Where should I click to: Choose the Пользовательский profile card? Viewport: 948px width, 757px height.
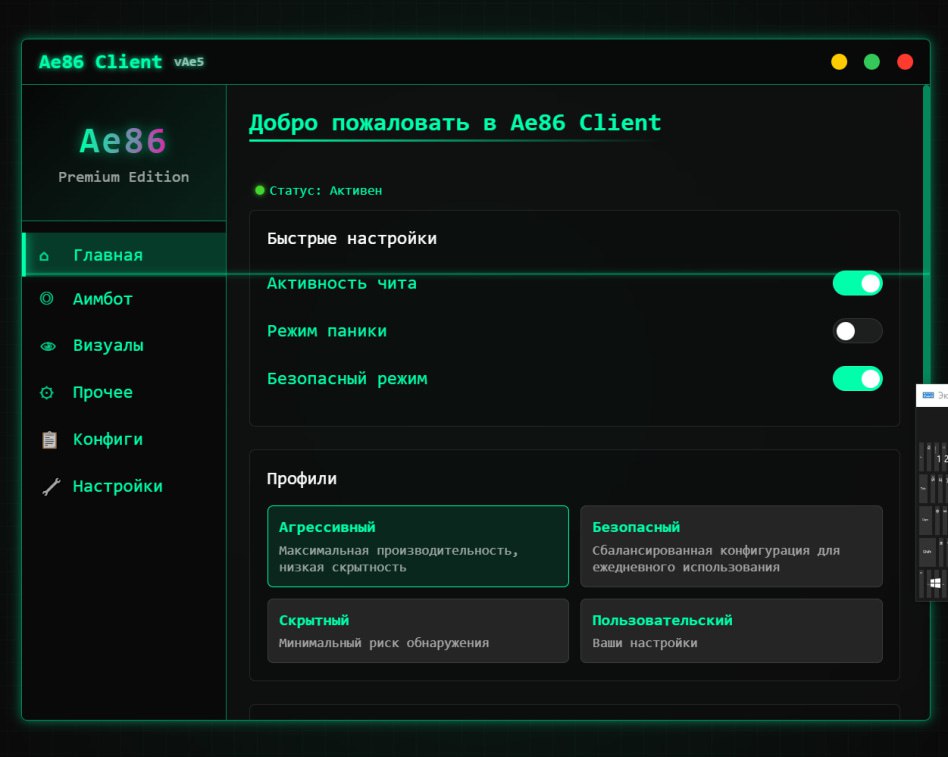(731, 631)
